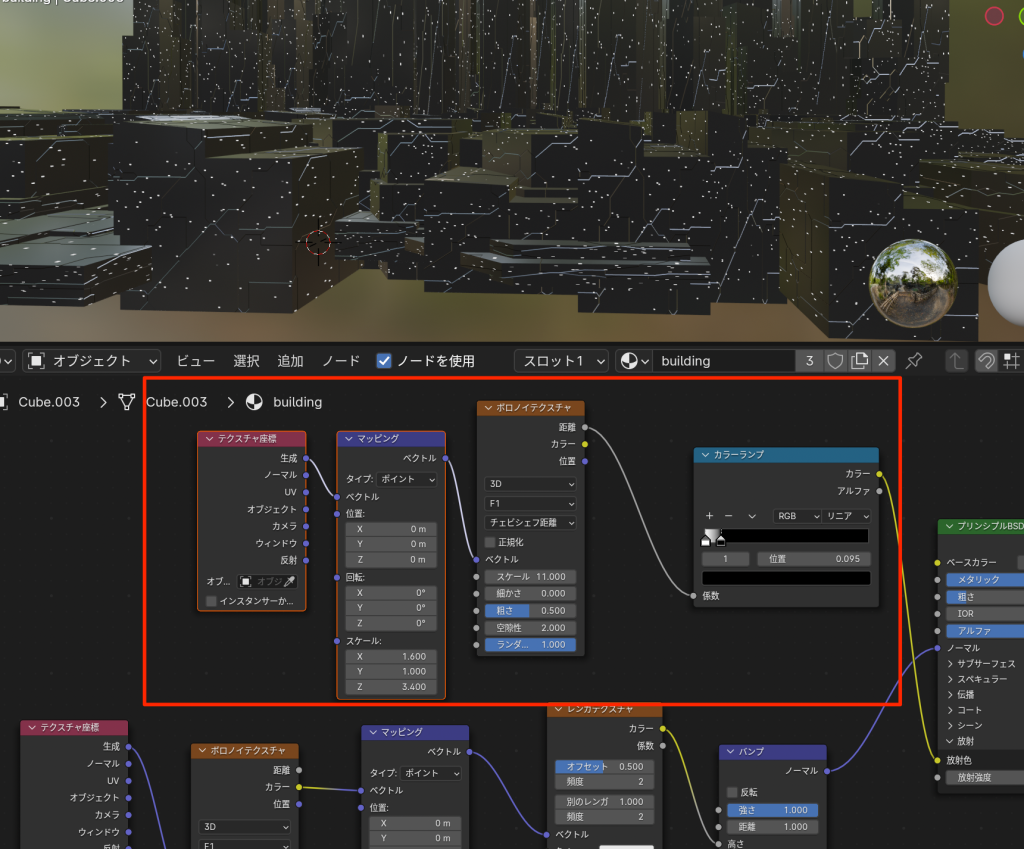The width and height of the screenshot is (1024, 849).
Task: Open the チェビシェフ距離 distance metric dropdown
Action: point(531,523)
